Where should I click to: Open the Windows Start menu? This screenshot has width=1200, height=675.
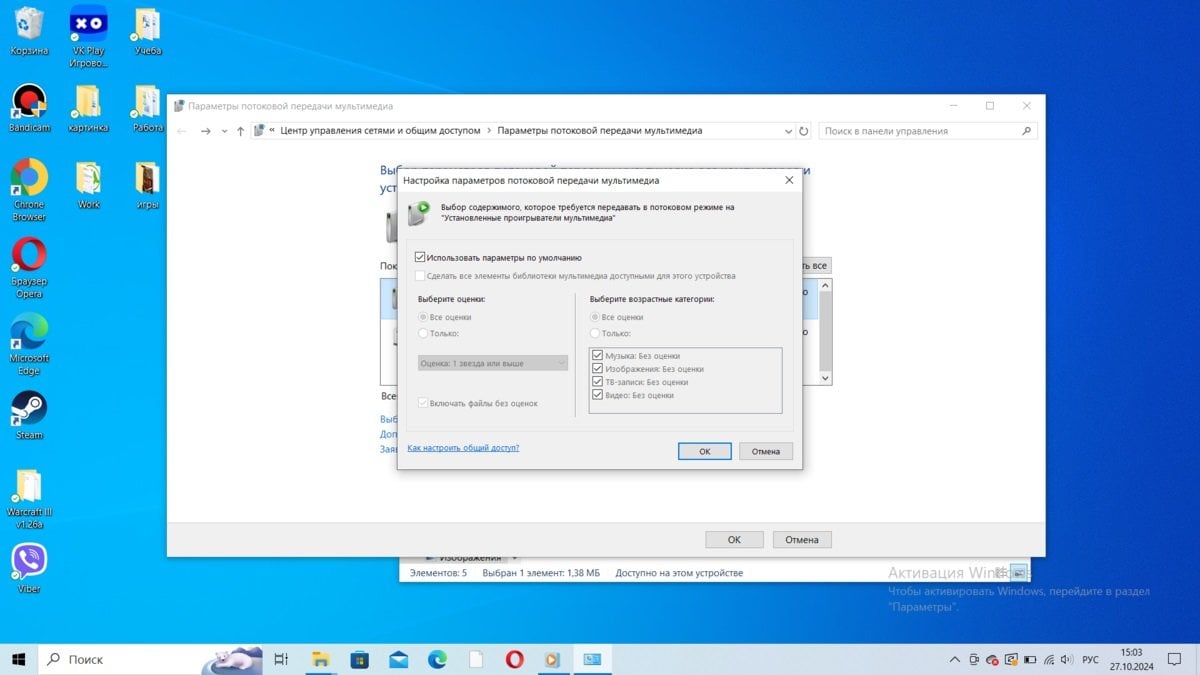pos(19,659)
